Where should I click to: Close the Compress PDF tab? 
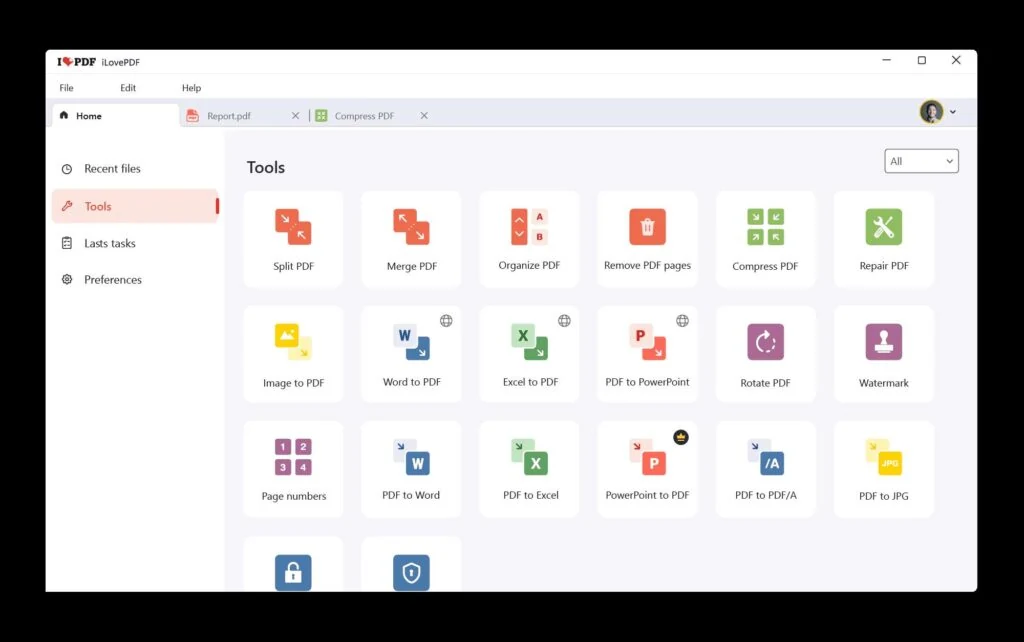click(424, 116)
